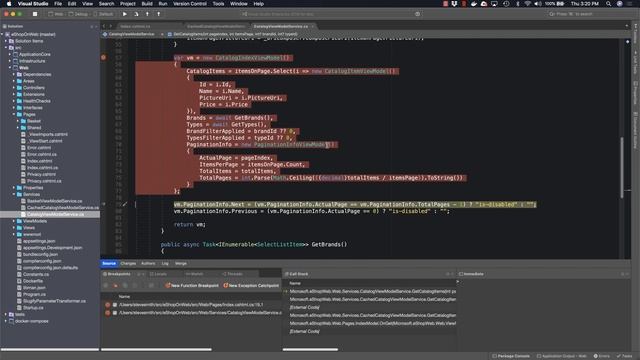Click the Errors indicator in status bar
The width and height of the screenshot is (640, 360).
tap(601, 356)
